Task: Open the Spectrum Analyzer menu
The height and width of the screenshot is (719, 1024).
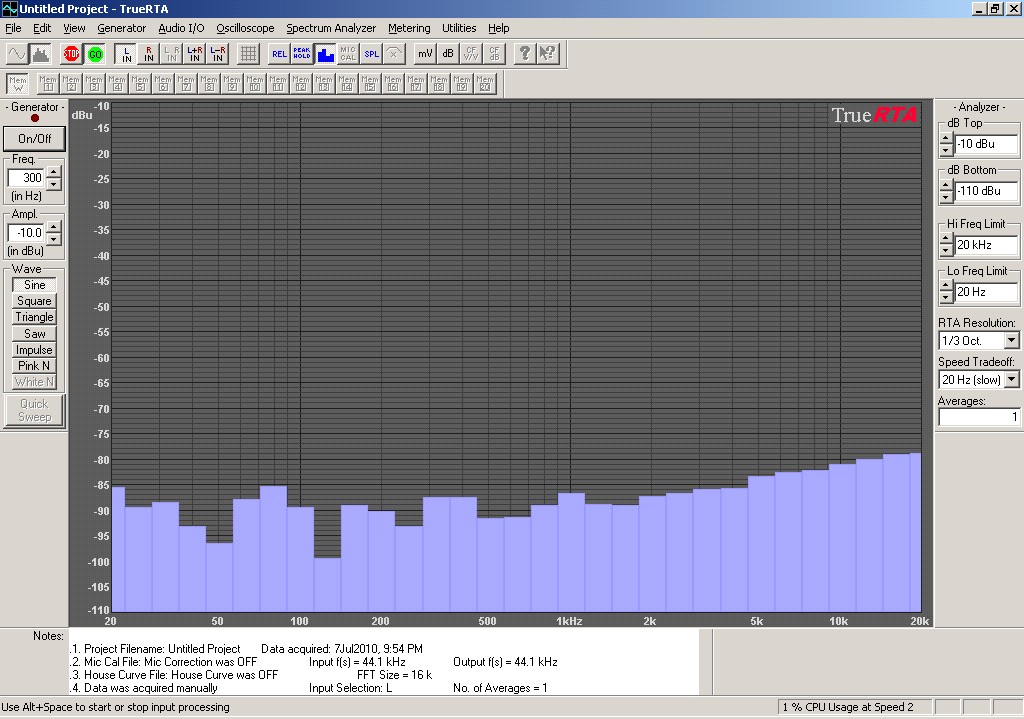Action: click(x=331, y=28)
